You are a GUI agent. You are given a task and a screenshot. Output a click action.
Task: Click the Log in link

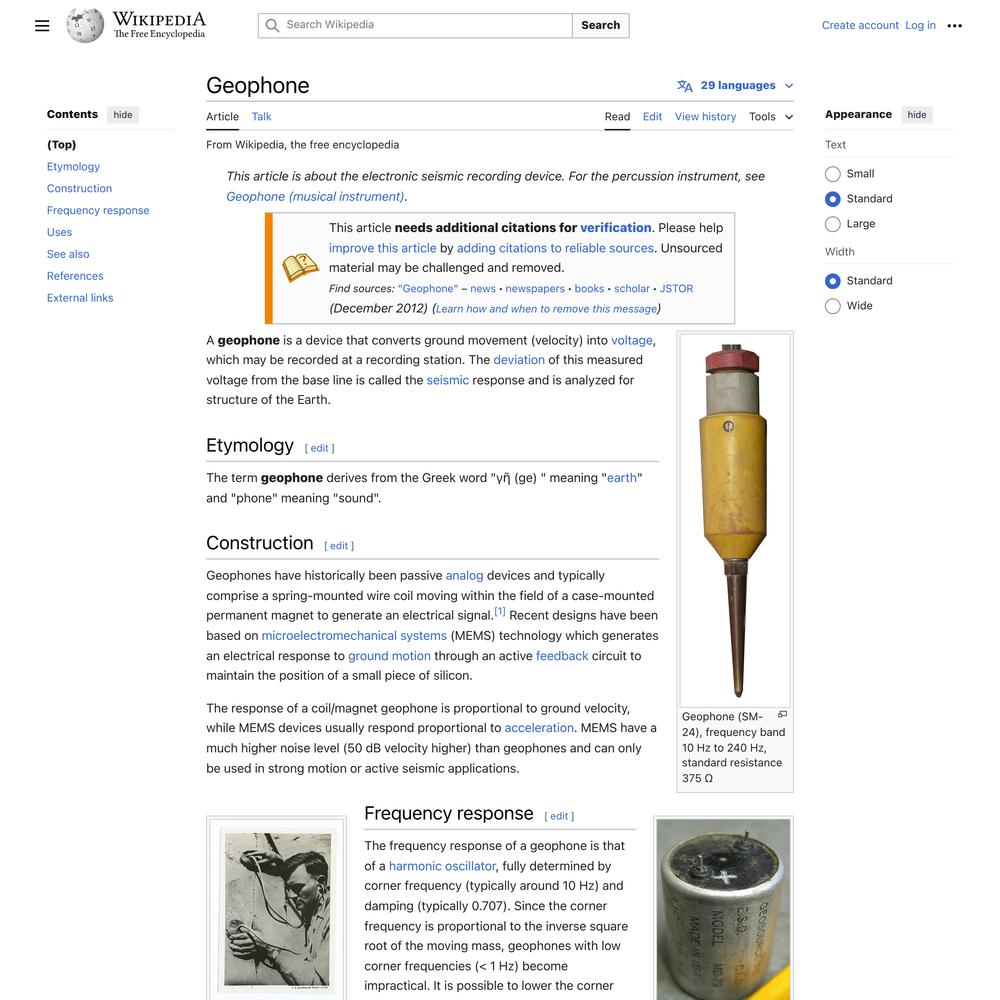coord(920,26)
